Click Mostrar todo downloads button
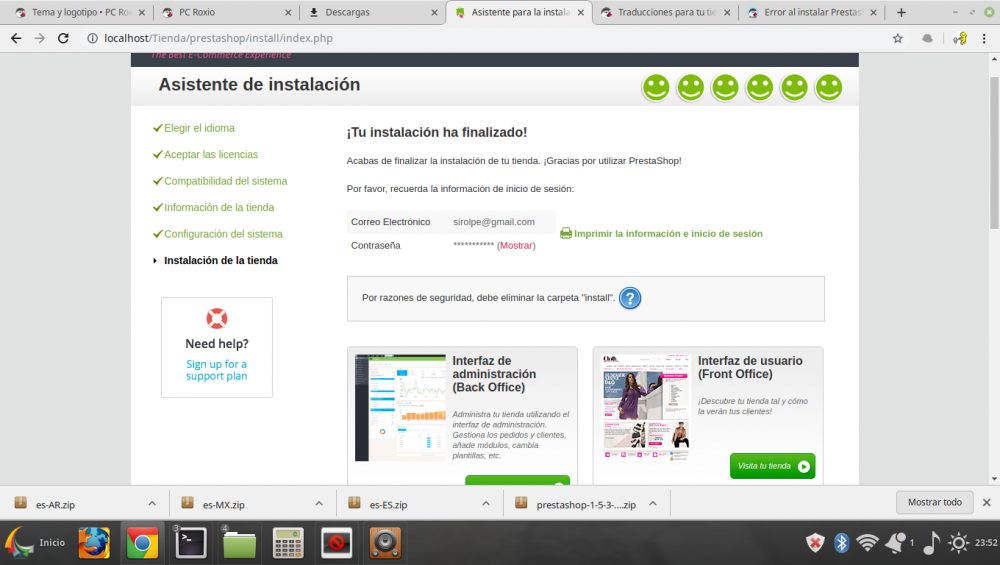 [x=934, y=503]
